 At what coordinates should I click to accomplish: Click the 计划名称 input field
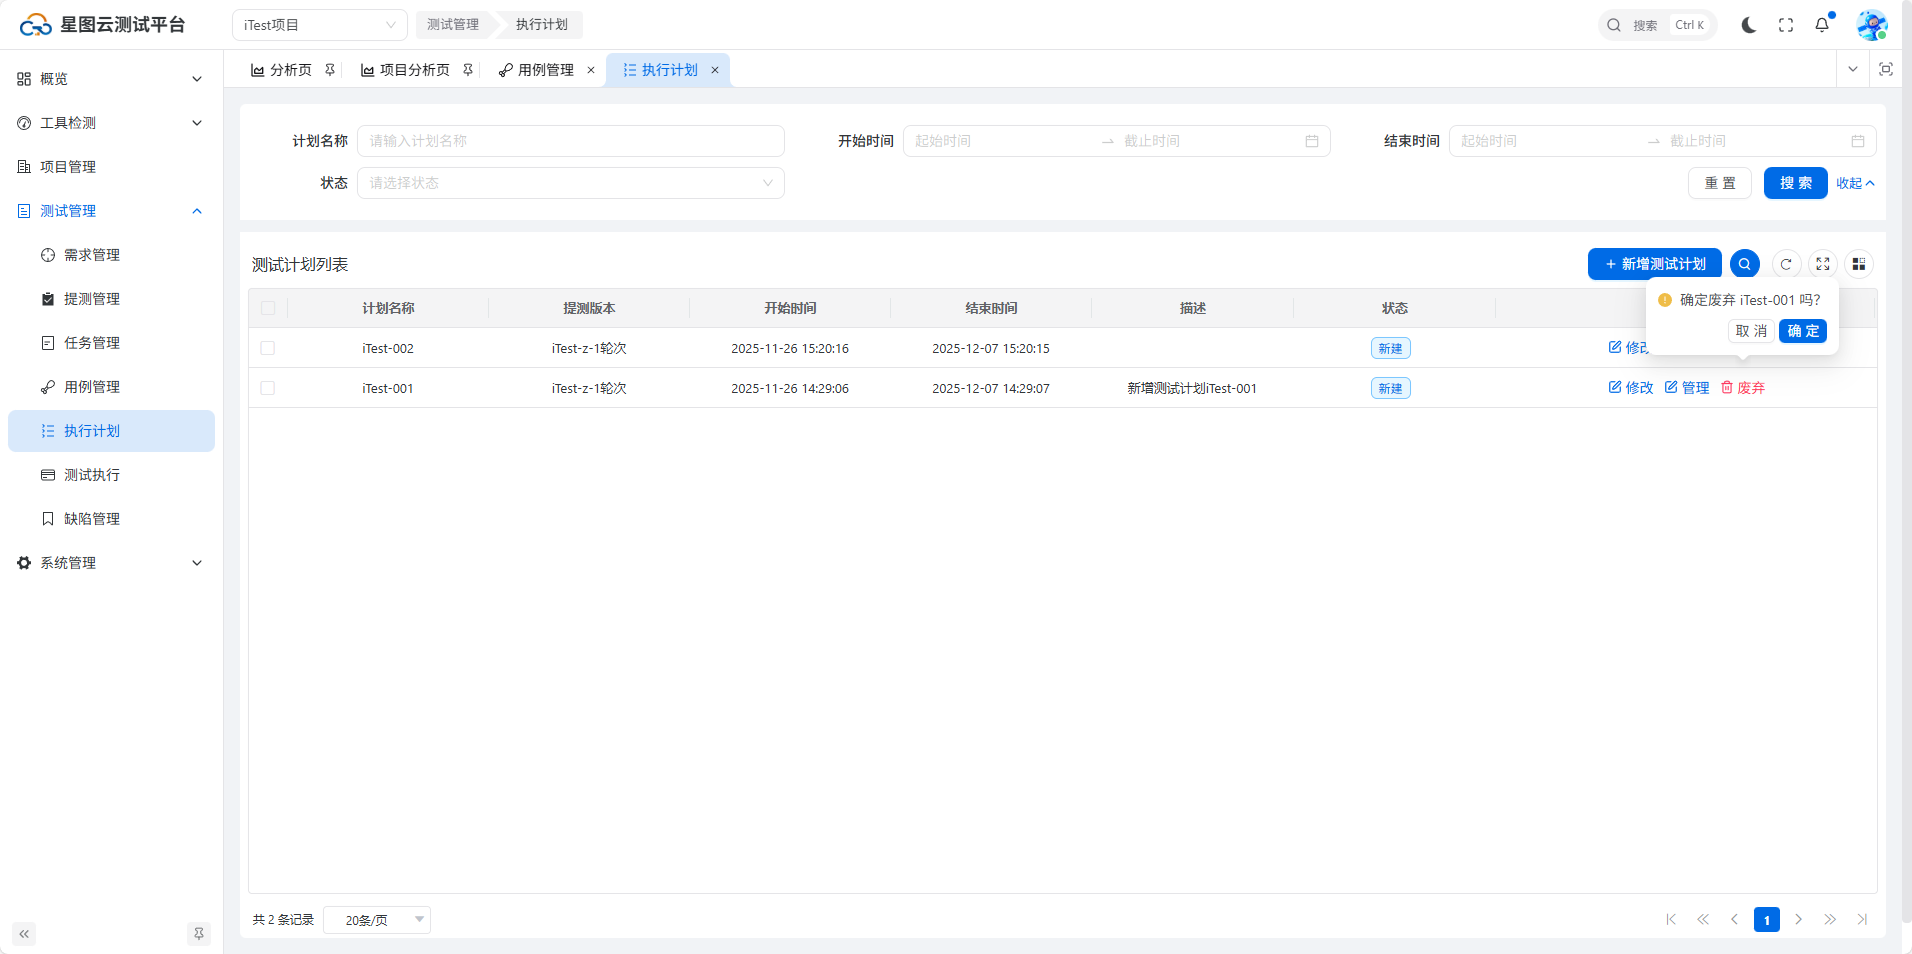[x=570, y=141]
